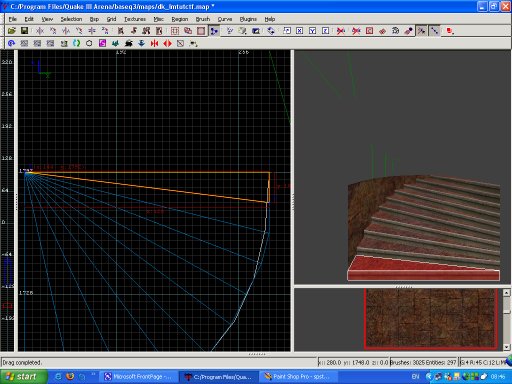Image resolution: width=512 pixels, height=384 pixels.
Task: Click the Quake map editor taskbar button
Action: [x=219, y=377]
